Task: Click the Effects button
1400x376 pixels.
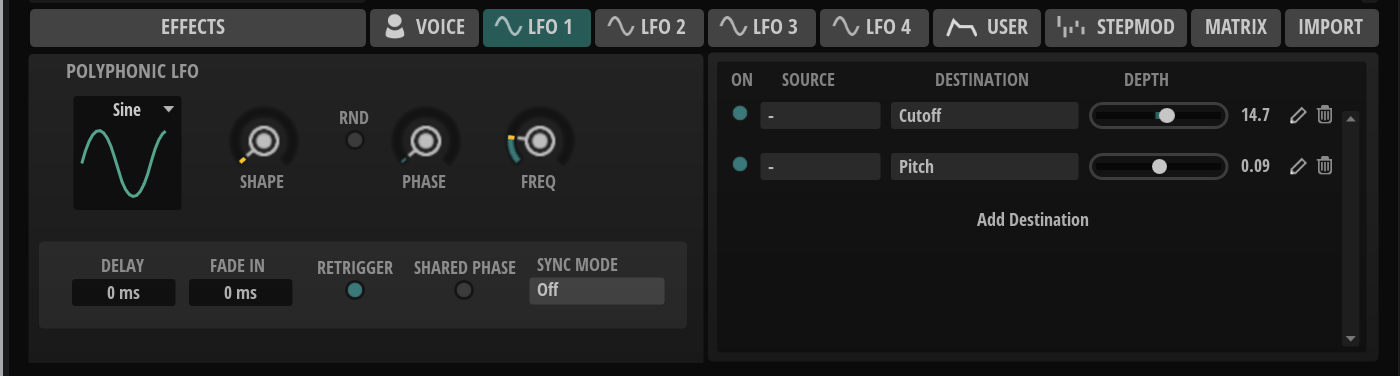Action: (197, 27)
